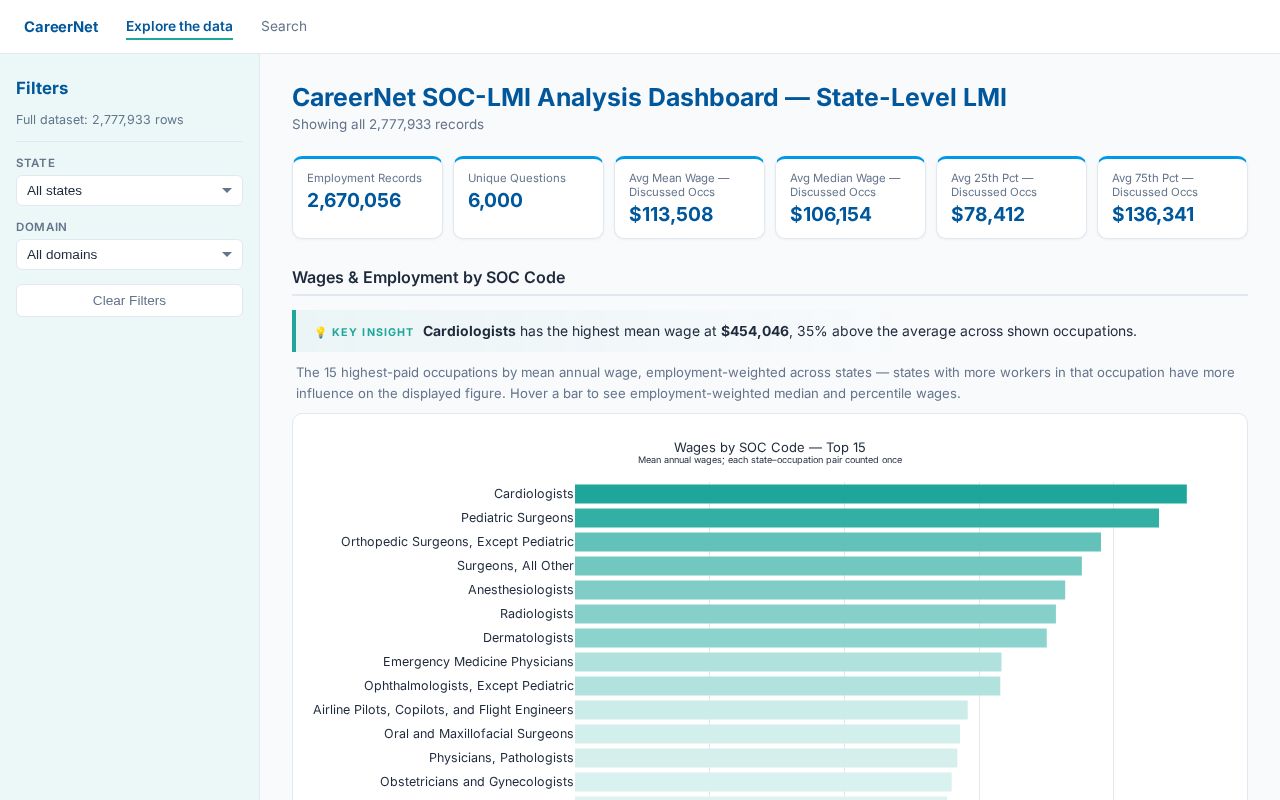Click the Avg Mean Wage card value $113,508
The image size is (1280, 800).
tap(671, 214)
